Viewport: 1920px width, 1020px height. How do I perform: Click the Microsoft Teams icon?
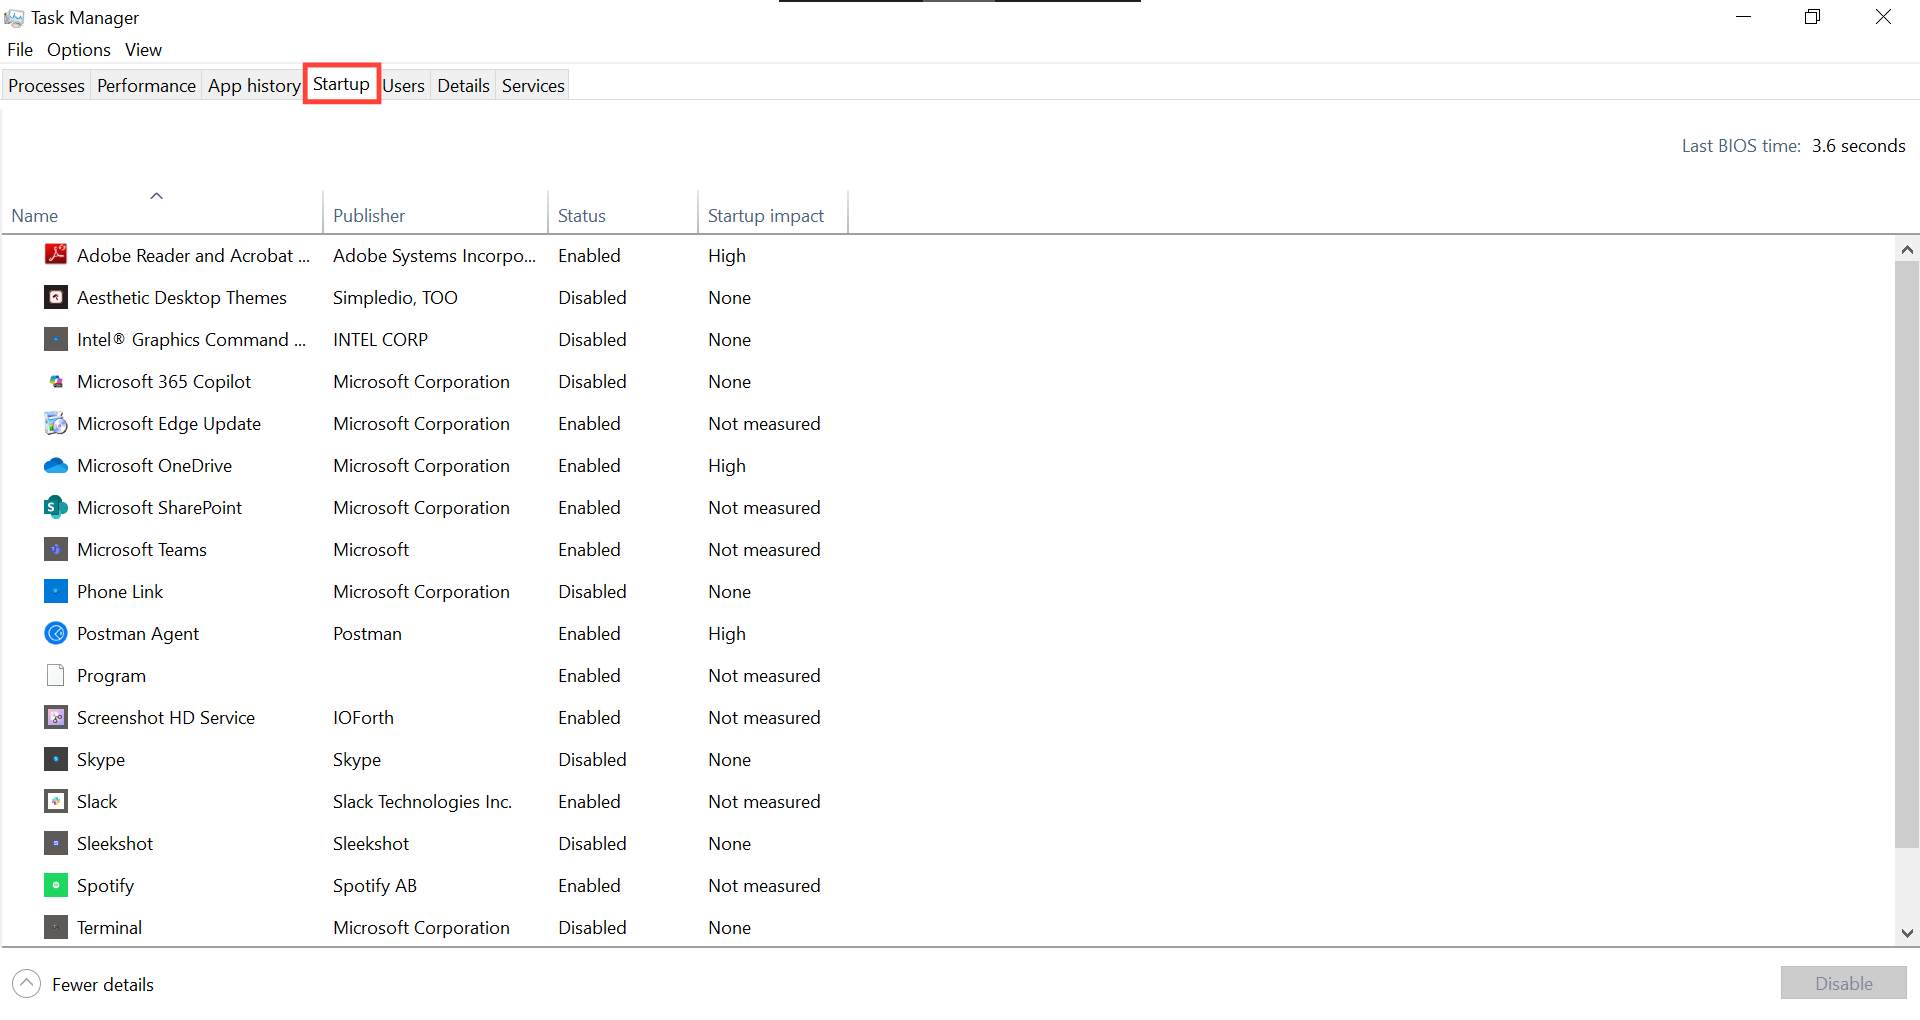tap(56, 549)
